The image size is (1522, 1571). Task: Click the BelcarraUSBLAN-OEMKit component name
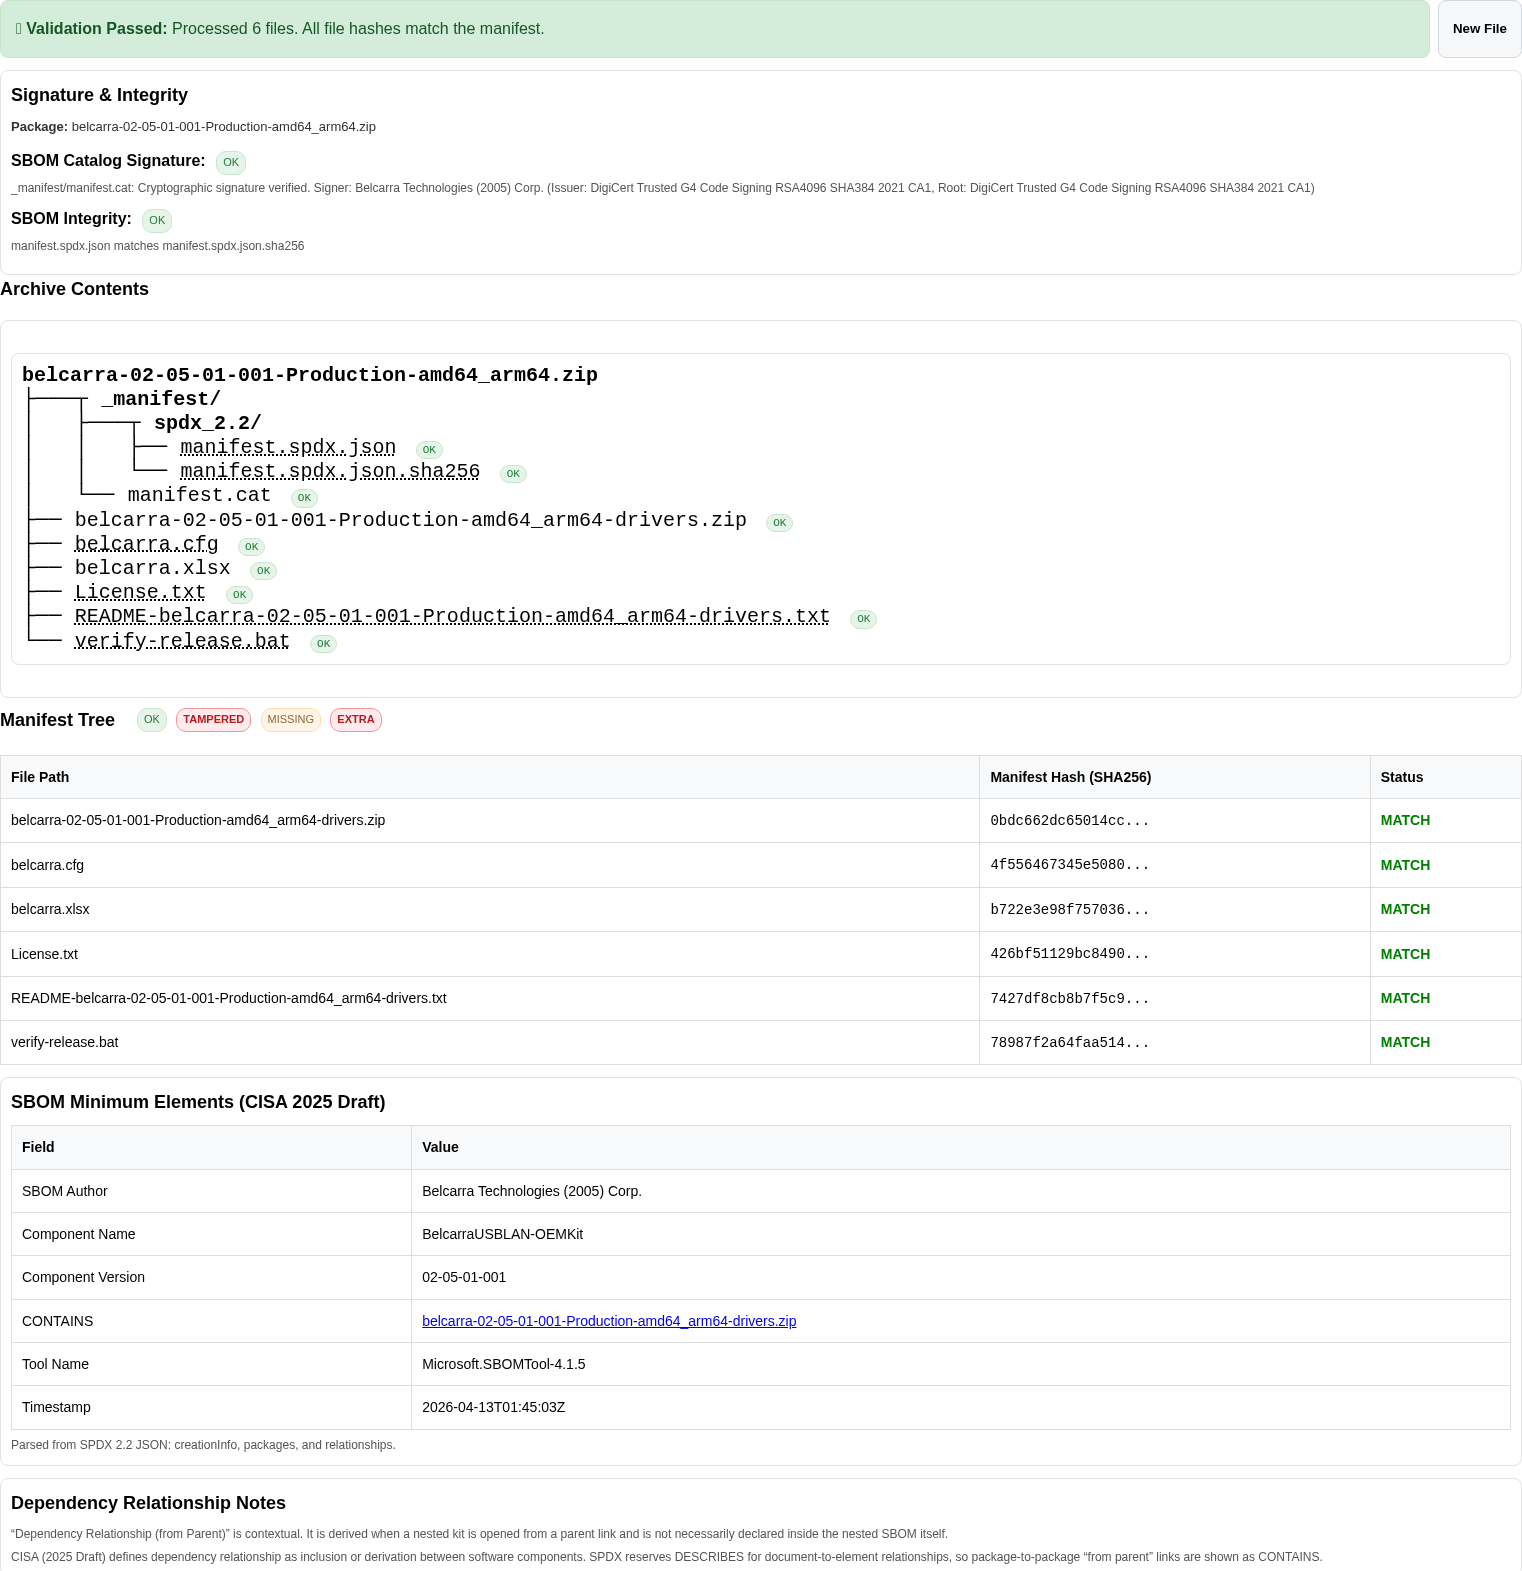502,1234
